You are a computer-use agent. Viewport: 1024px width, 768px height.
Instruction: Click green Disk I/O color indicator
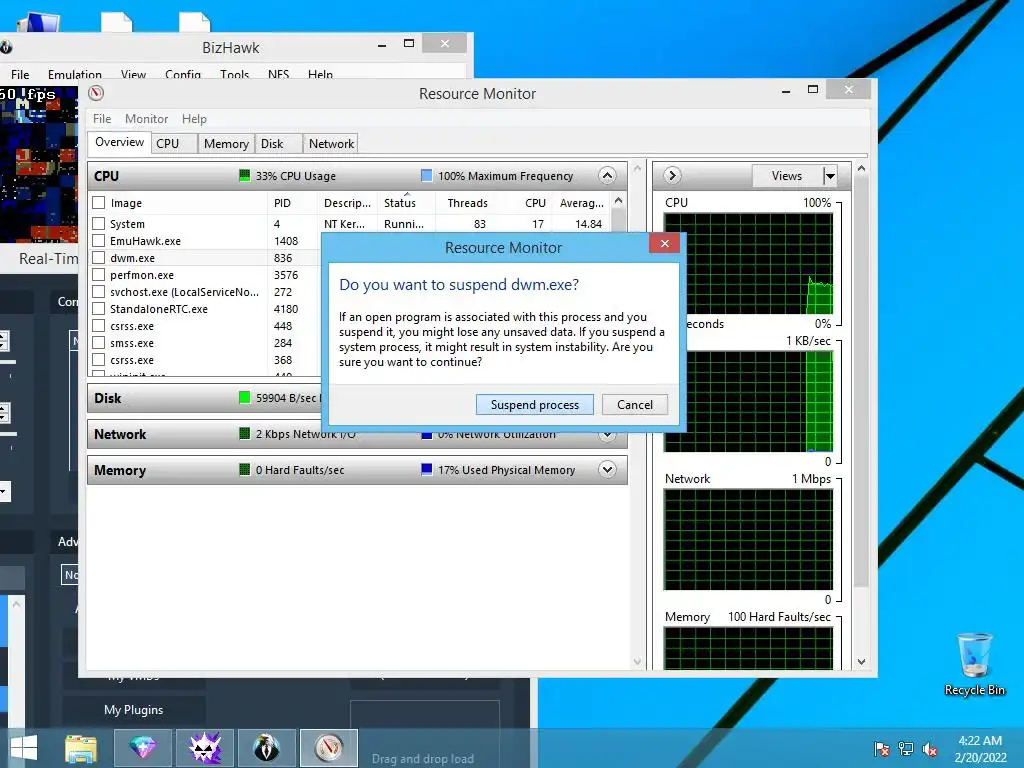(244, 398)
